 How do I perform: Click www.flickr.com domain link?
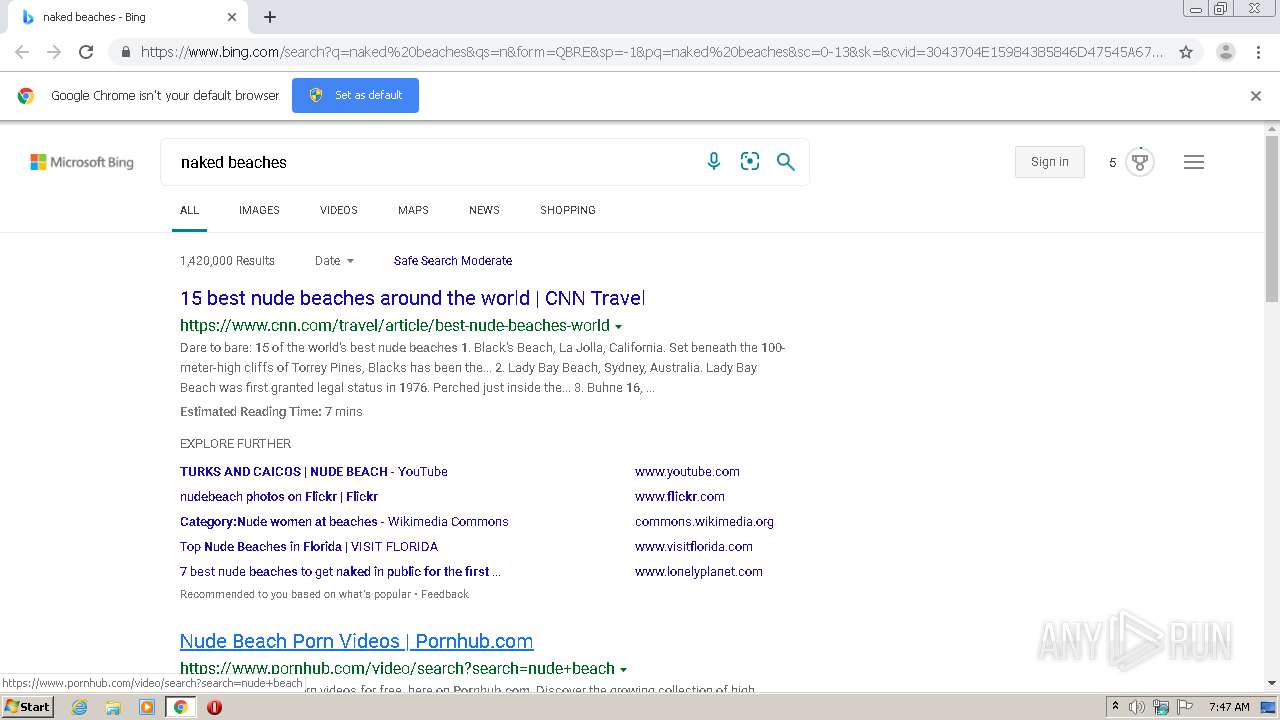680,497
